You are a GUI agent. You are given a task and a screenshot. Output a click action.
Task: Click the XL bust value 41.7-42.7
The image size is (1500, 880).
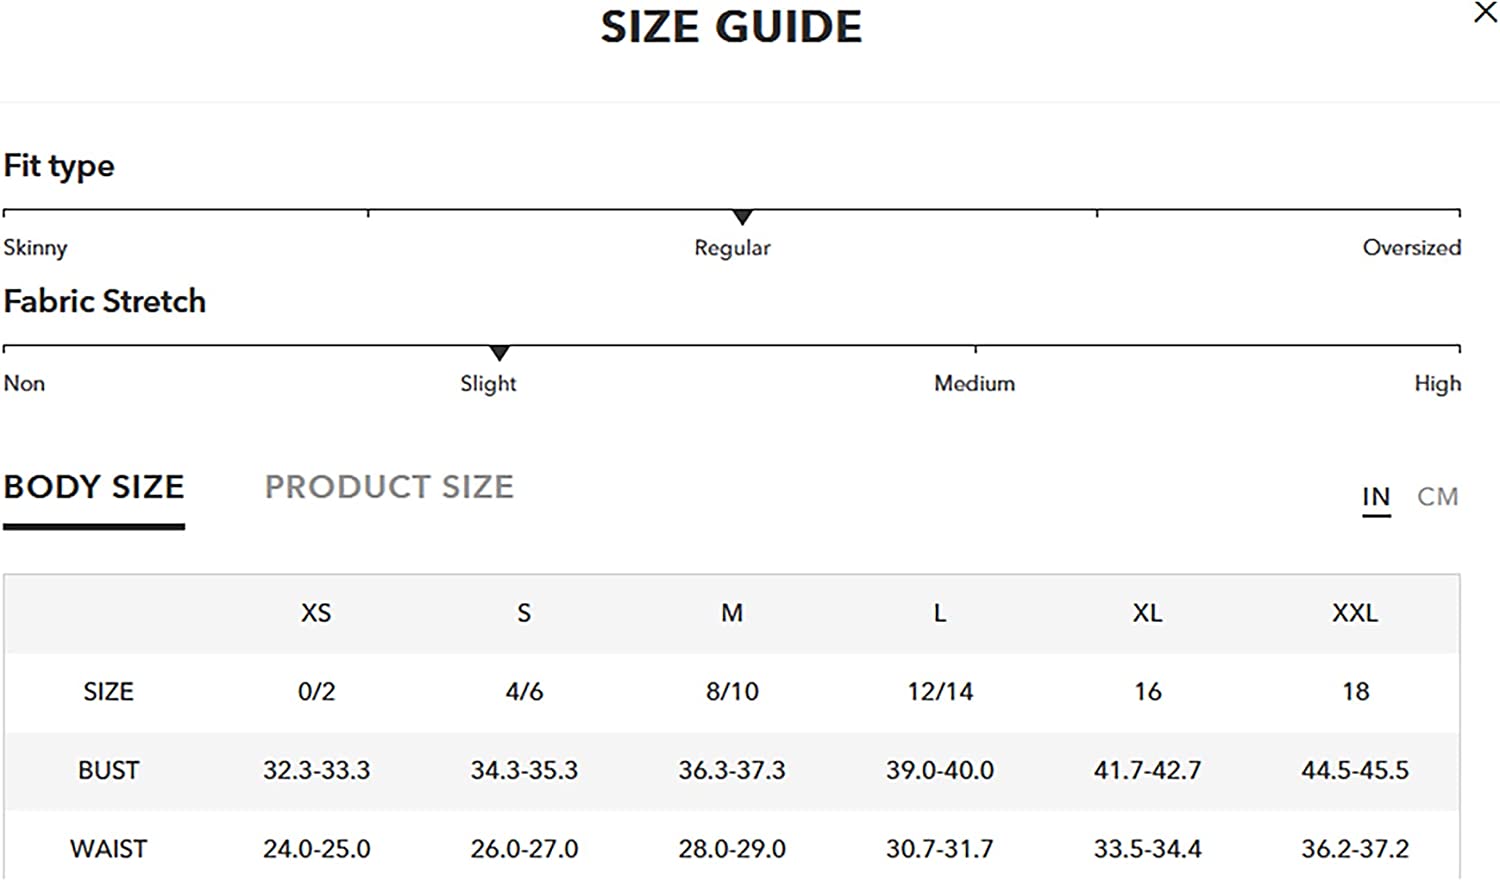(x=1147, y=771)
